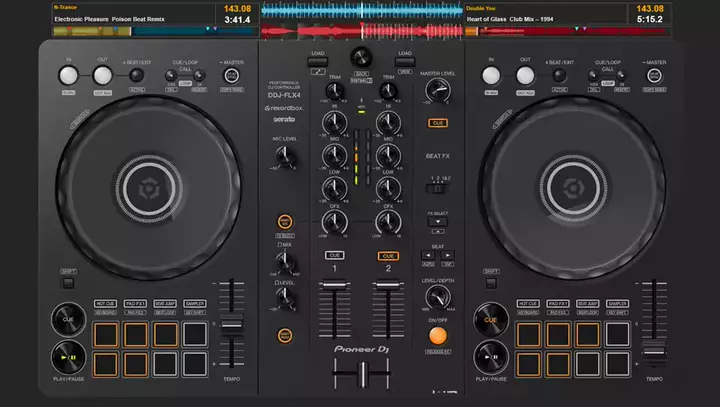Viewport: 720px width, 407px height.
Task: Touch the left deck jog wheel center
Action: 149,188
